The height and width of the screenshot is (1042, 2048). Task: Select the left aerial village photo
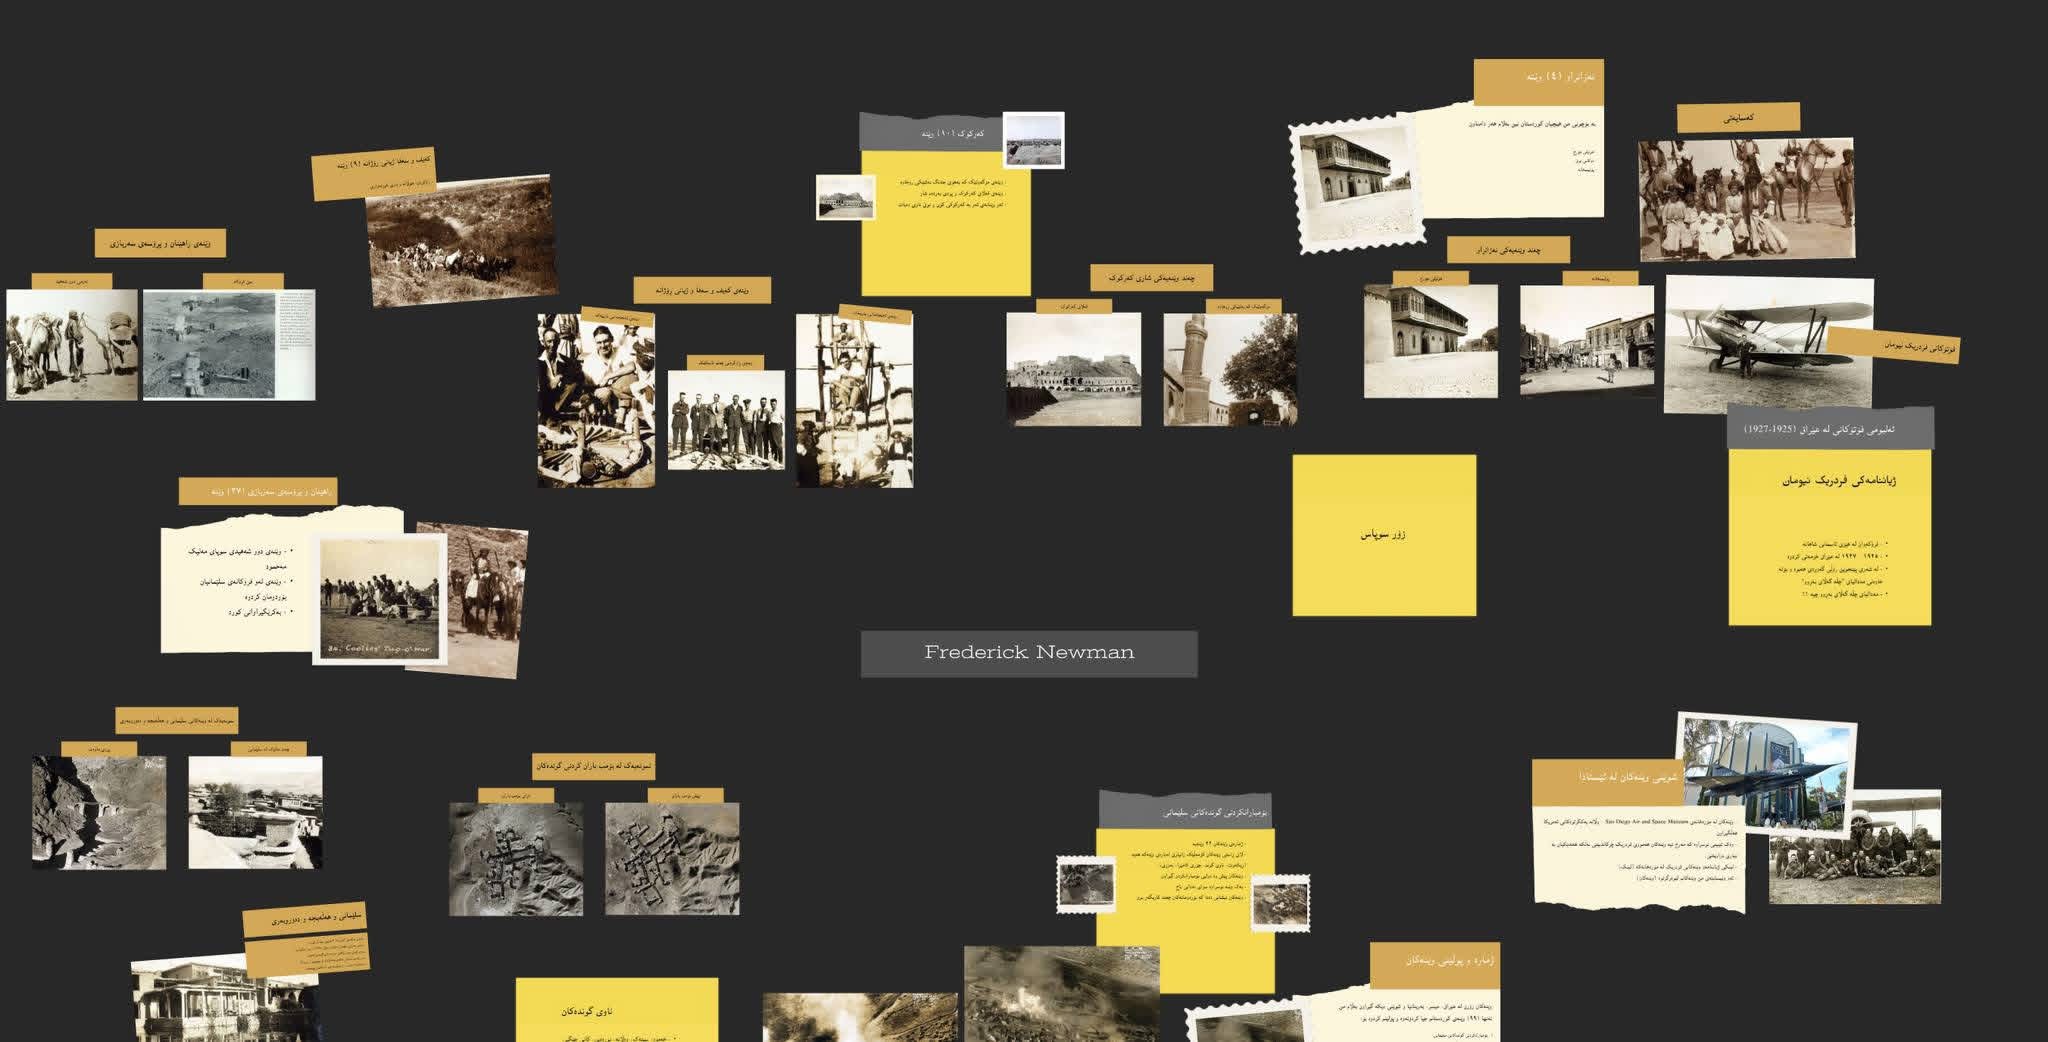tap(516, 859)
